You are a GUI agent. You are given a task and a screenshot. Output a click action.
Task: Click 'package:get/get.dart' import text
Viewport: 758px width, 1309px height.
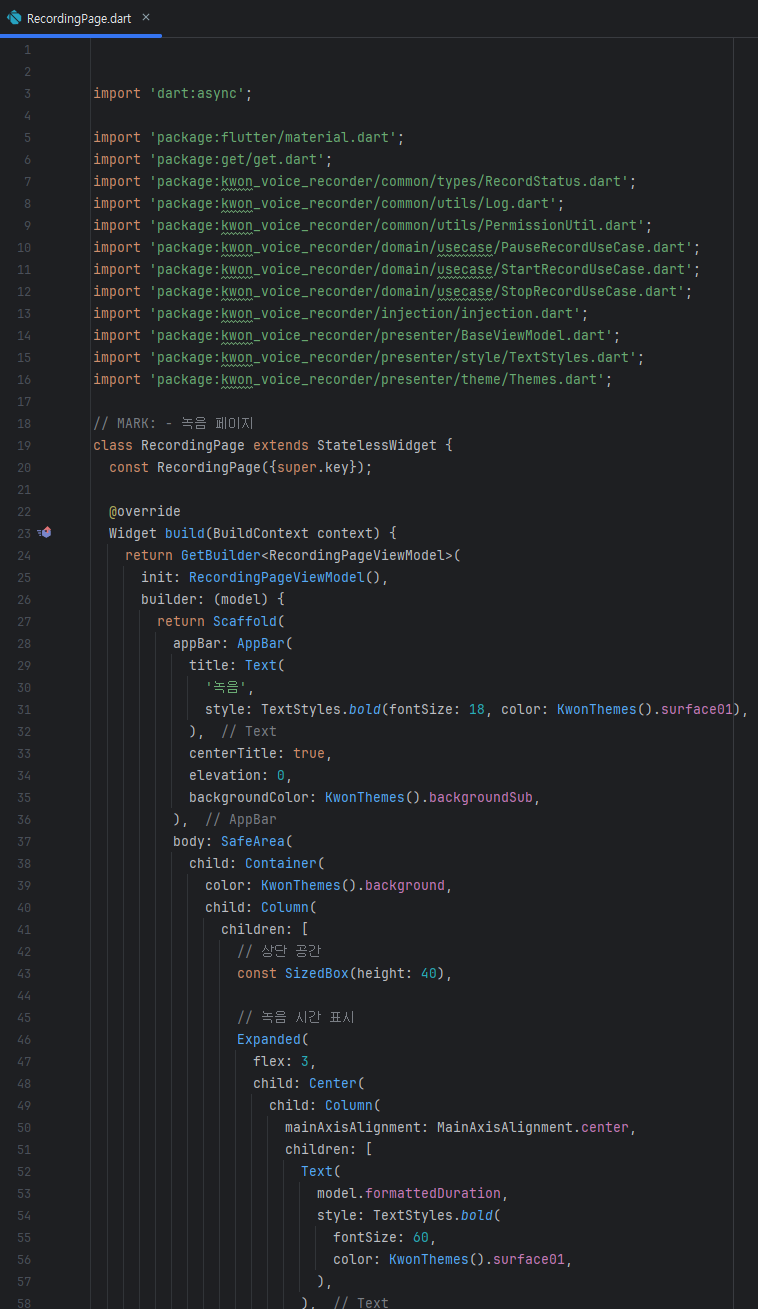237,159
